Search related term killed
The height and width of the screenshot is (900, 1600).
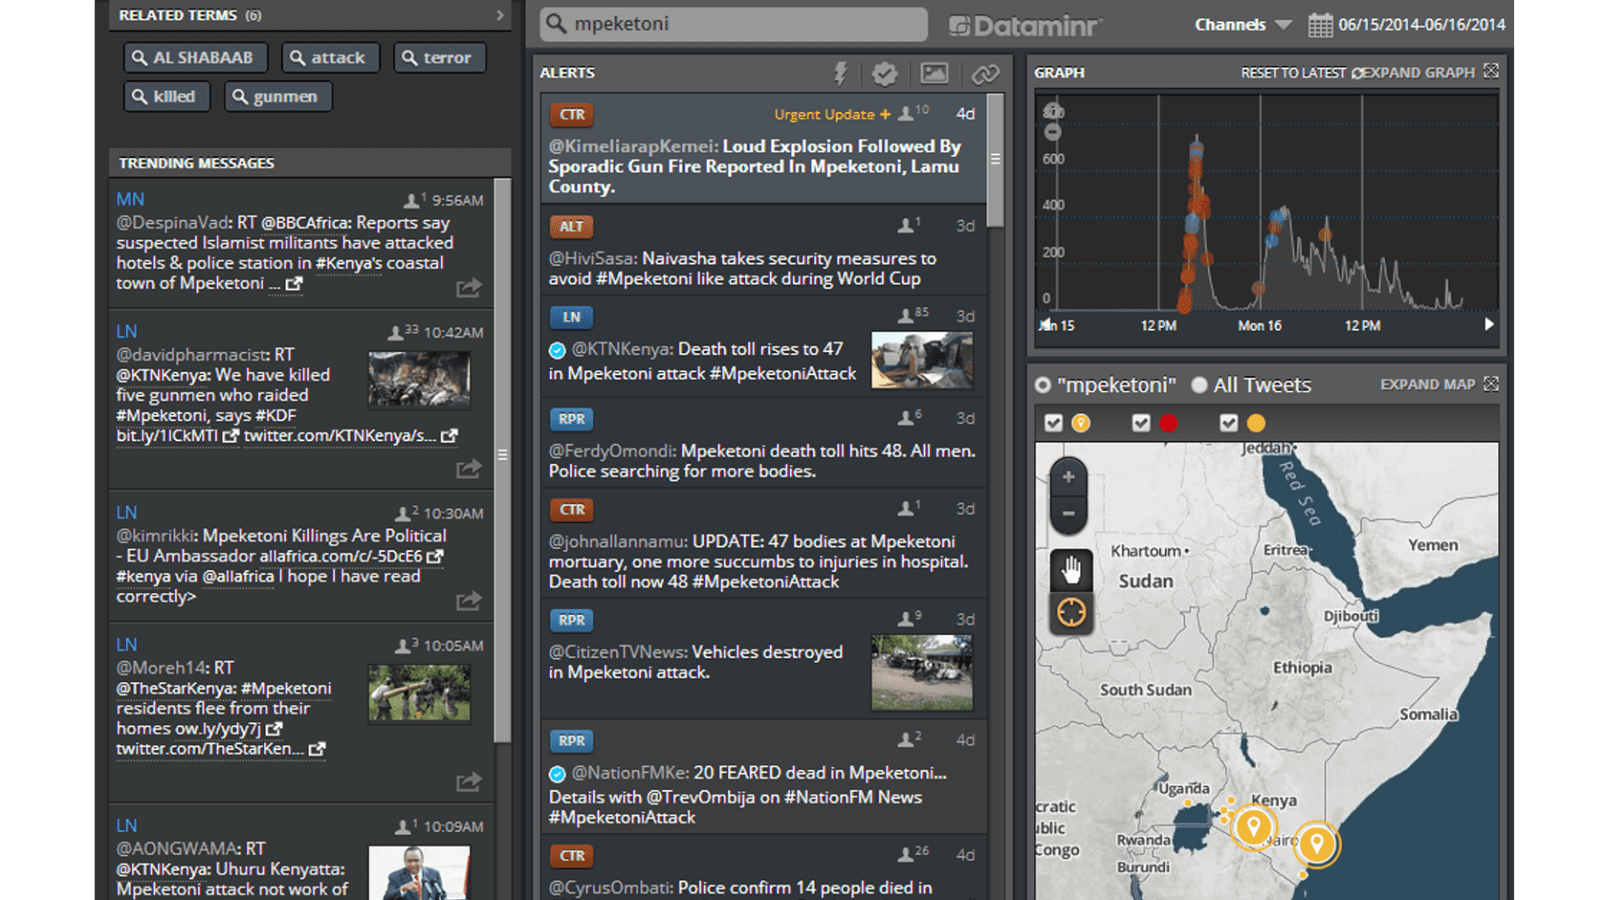click(167, 97)
